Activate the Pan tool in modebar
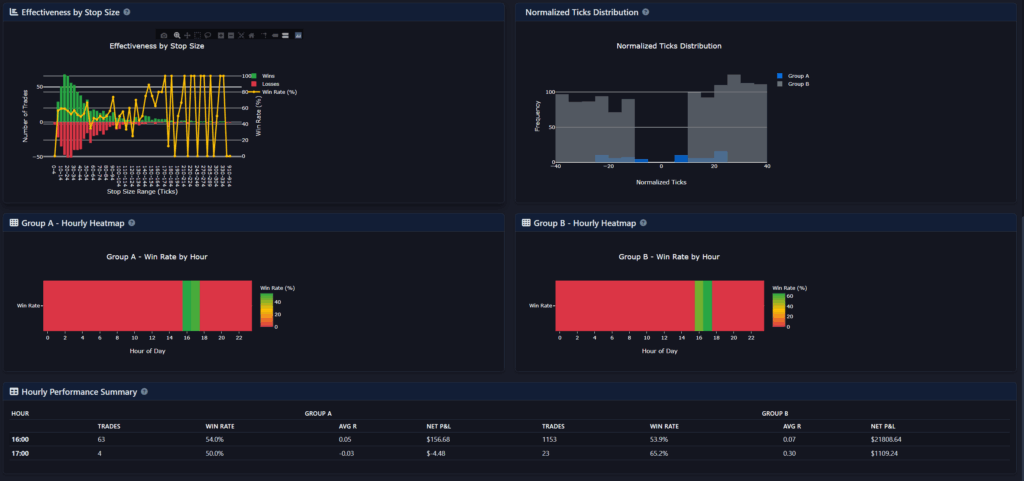Image resolution: width=1024 pixels, height=481 pixels. (186, 35)
